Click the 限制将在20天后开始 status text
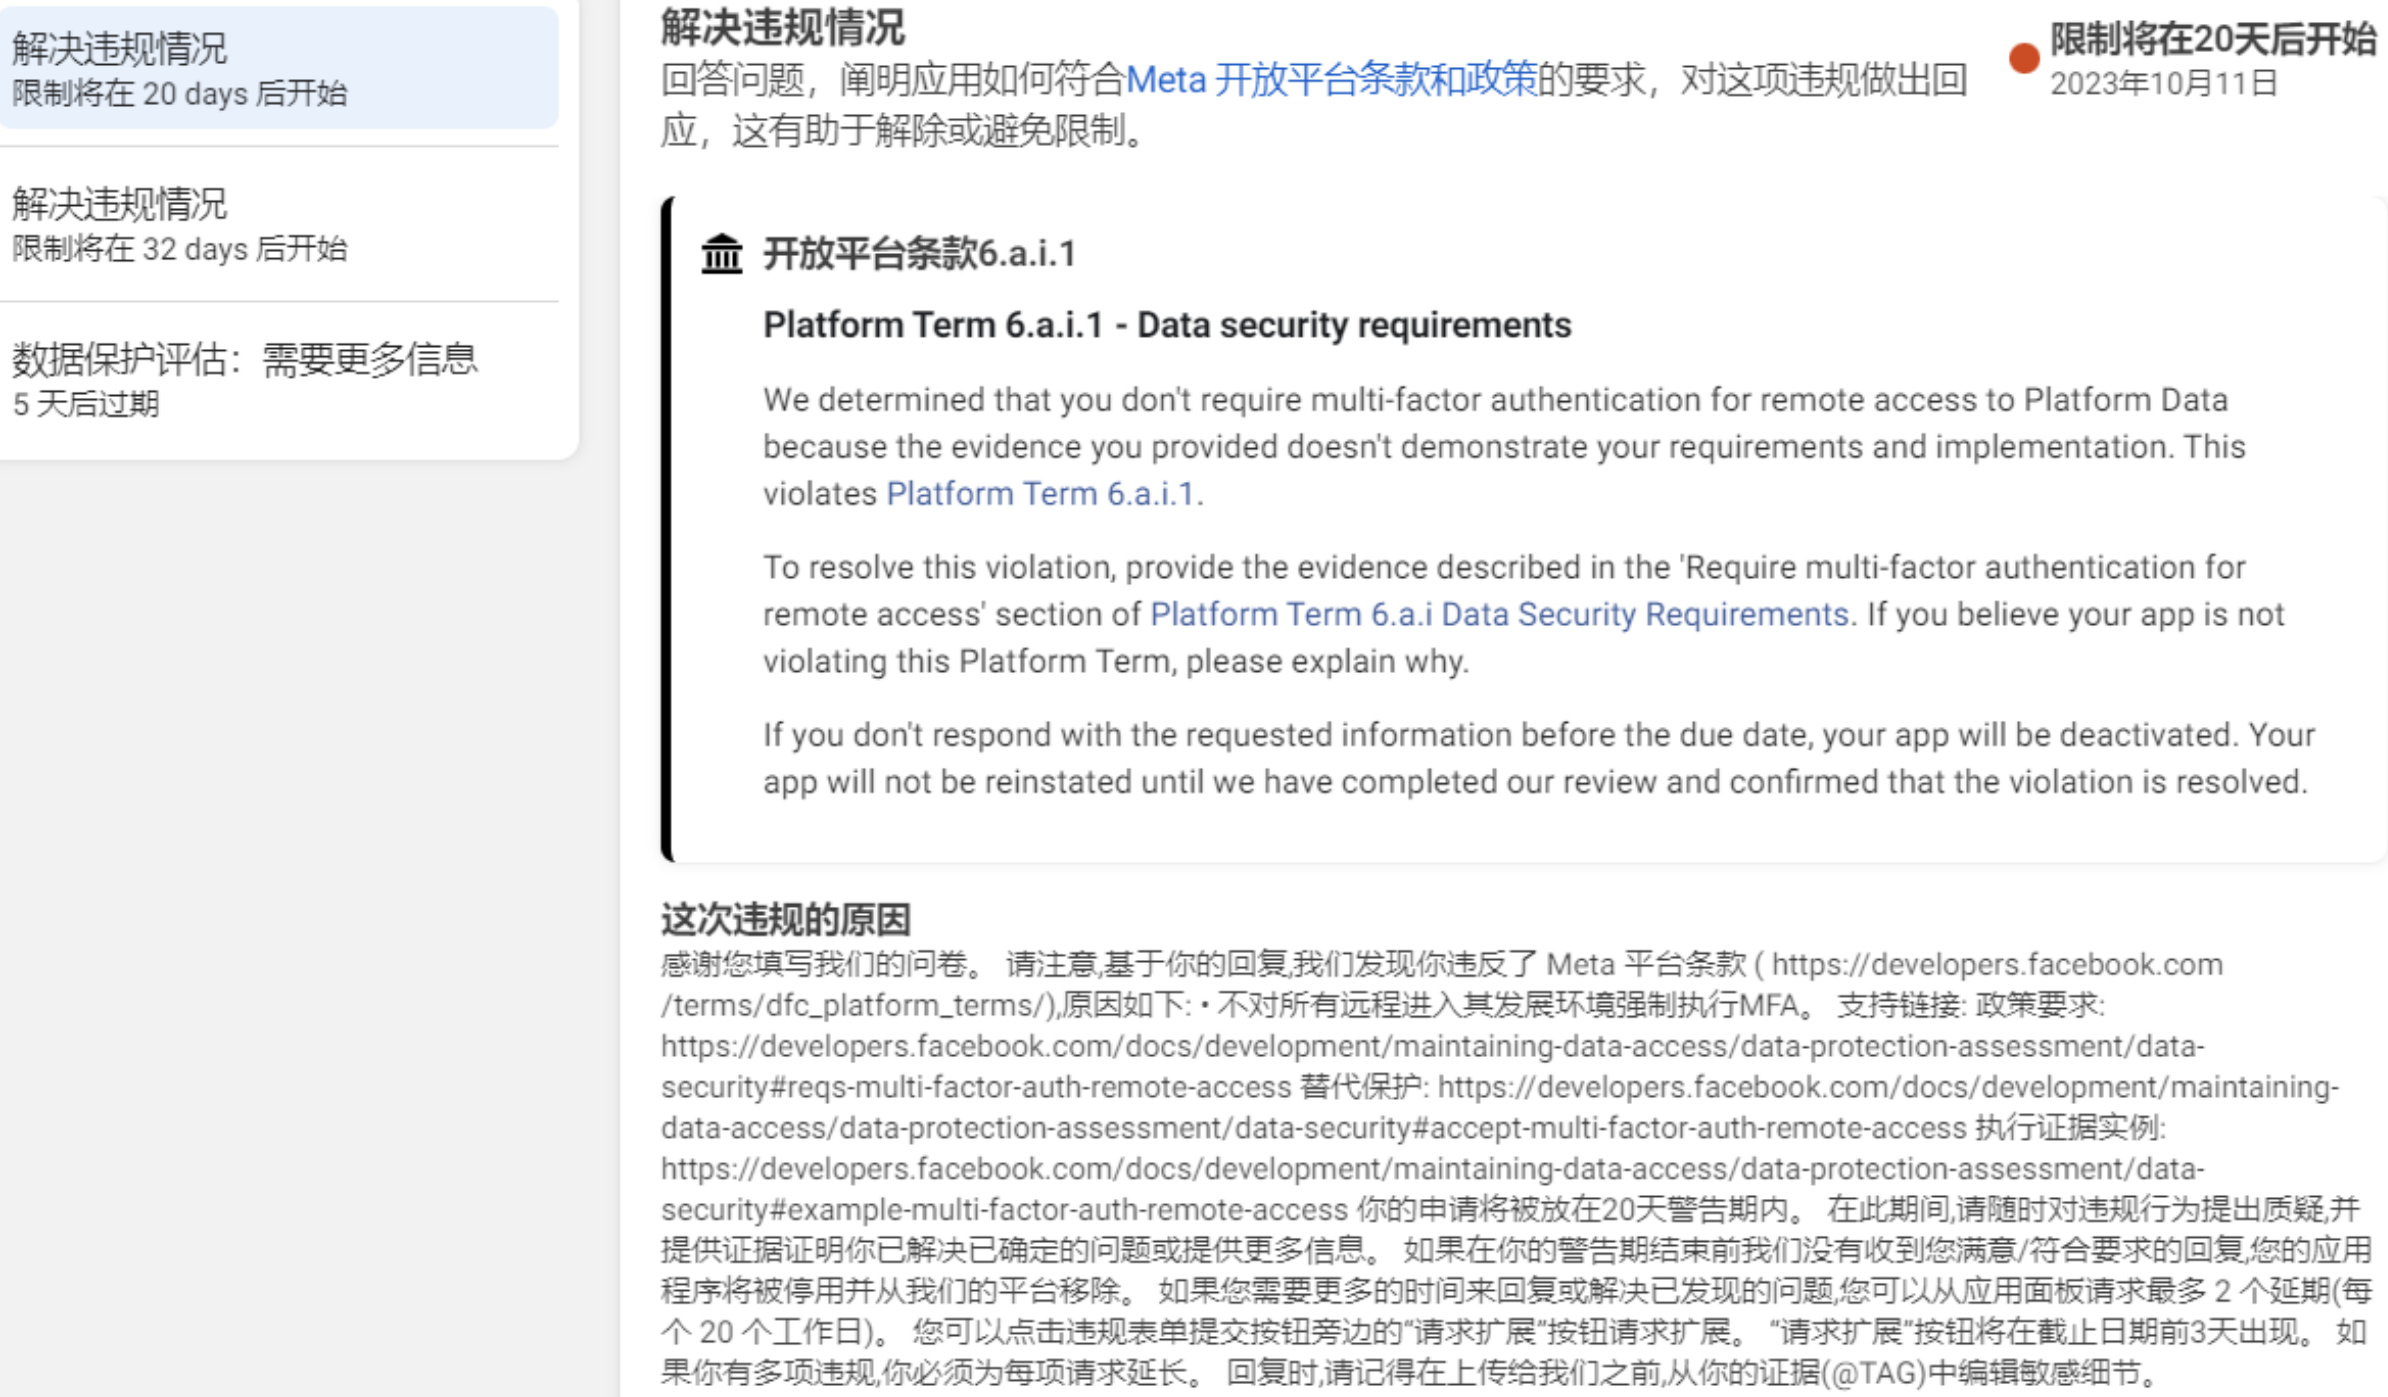 (2212, 40)
